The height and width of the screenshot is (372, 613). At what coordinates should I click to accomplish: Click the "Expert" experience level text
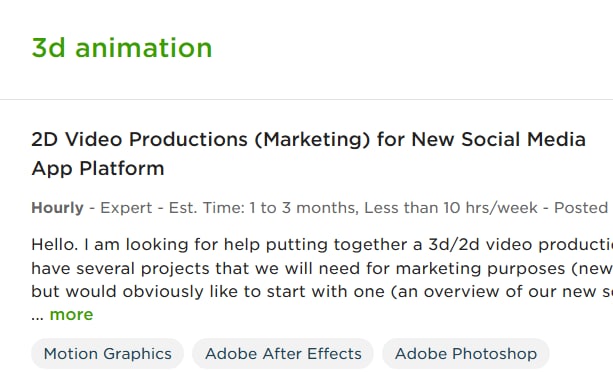pyautogui.click(x=126, y=208)
